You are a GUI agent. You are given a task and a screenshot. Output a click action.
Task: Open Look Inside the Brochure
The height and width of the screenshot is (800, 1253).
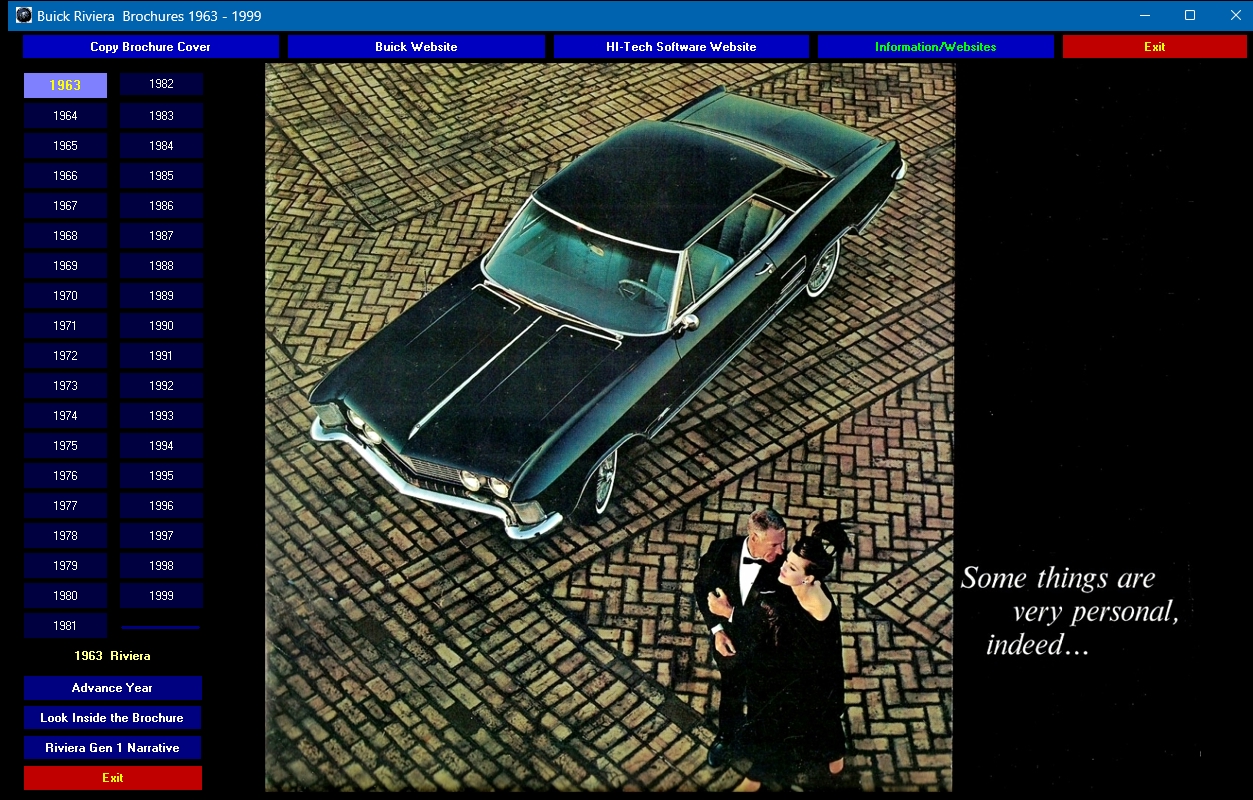point(112,718)
